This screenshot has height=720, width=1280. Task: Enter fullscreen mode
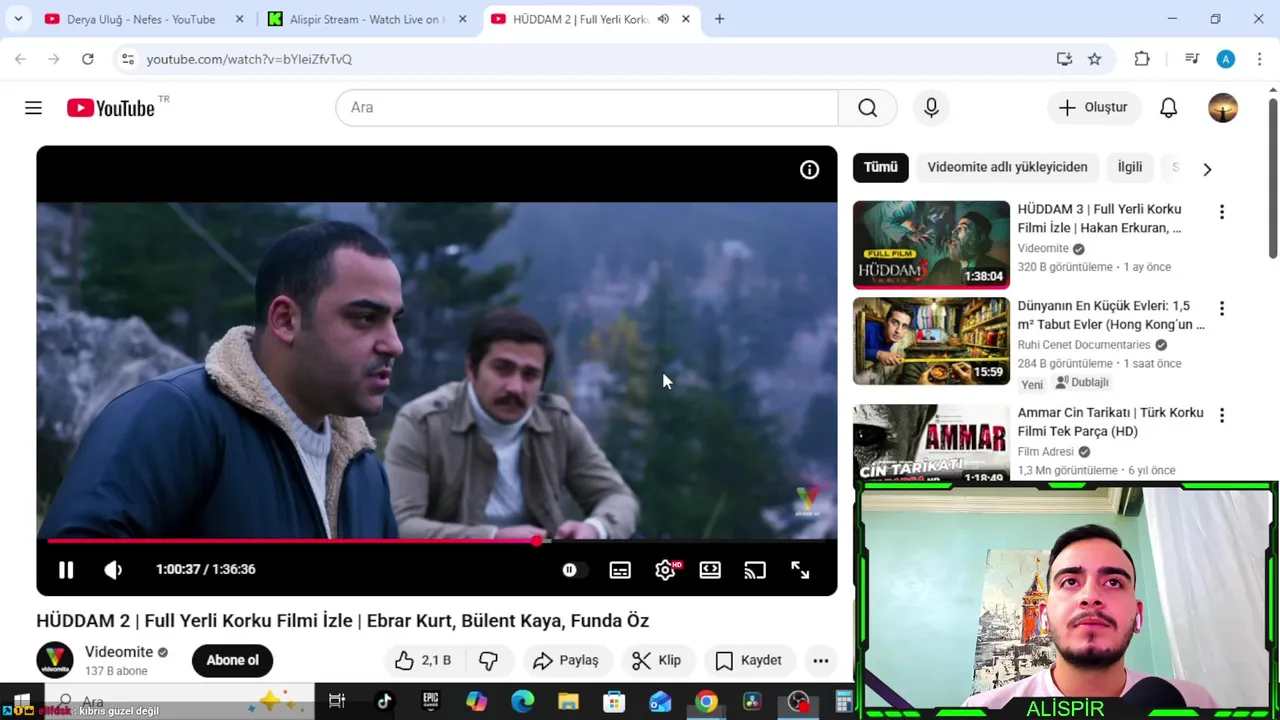800,570
